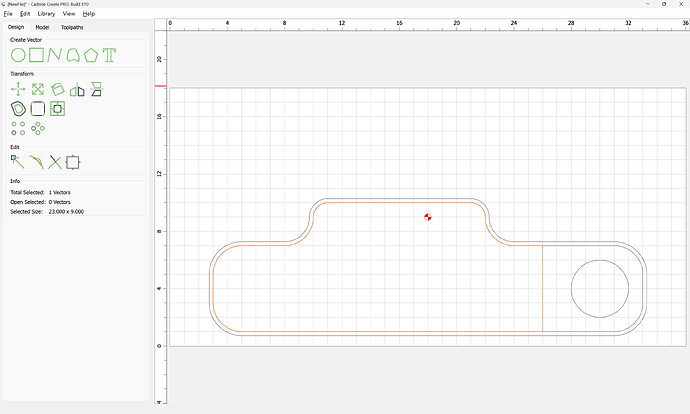Viewport: 690px width, 414px height.
Task: Switch to the Toolpaths tab
Action: [x=72, y=27]
